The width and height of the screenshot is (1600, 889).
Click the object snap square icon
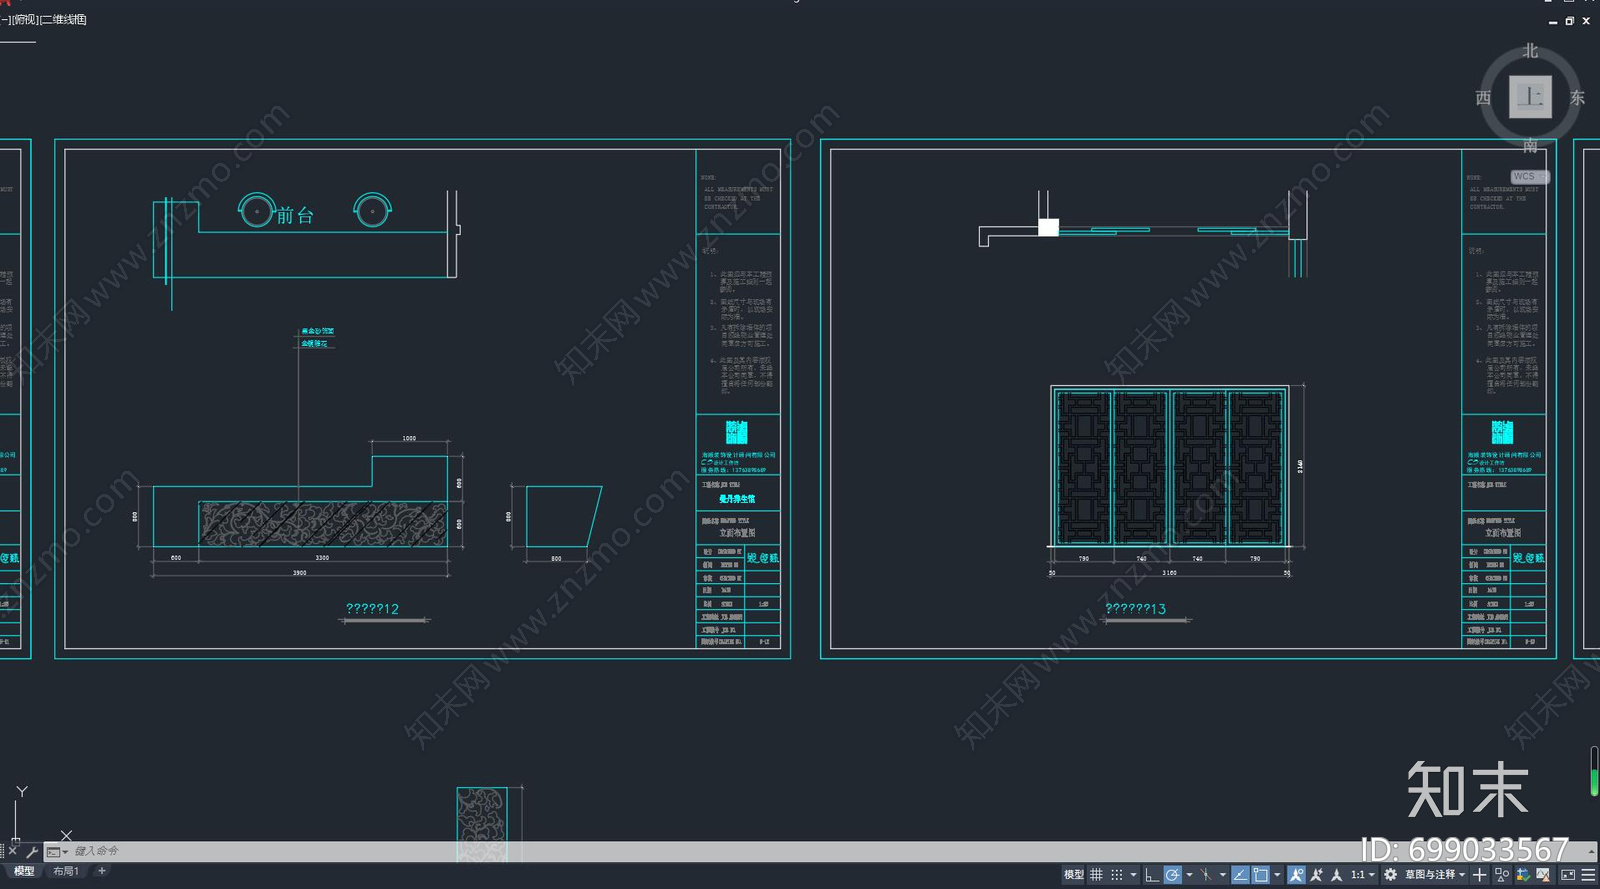pyautogui.click(x=1261, y=875)
